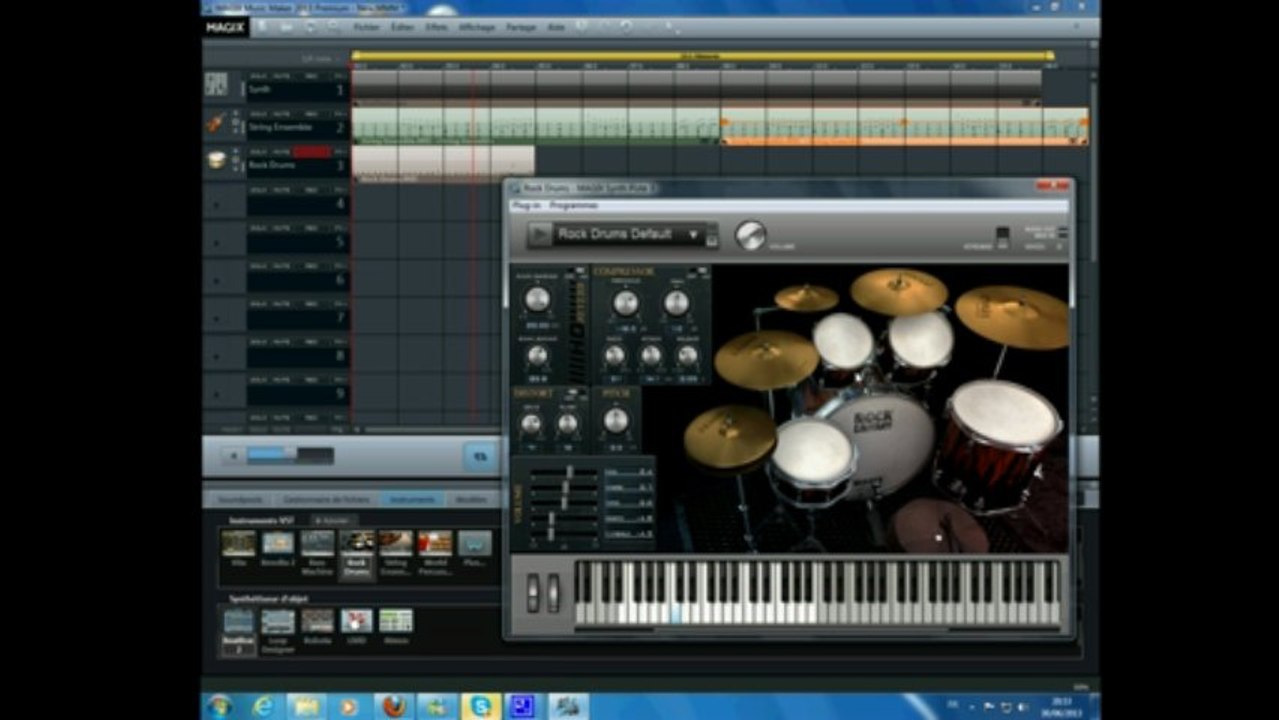1279x720 pixels.
Task: Click the preset play arrow button
Action: 540,235
